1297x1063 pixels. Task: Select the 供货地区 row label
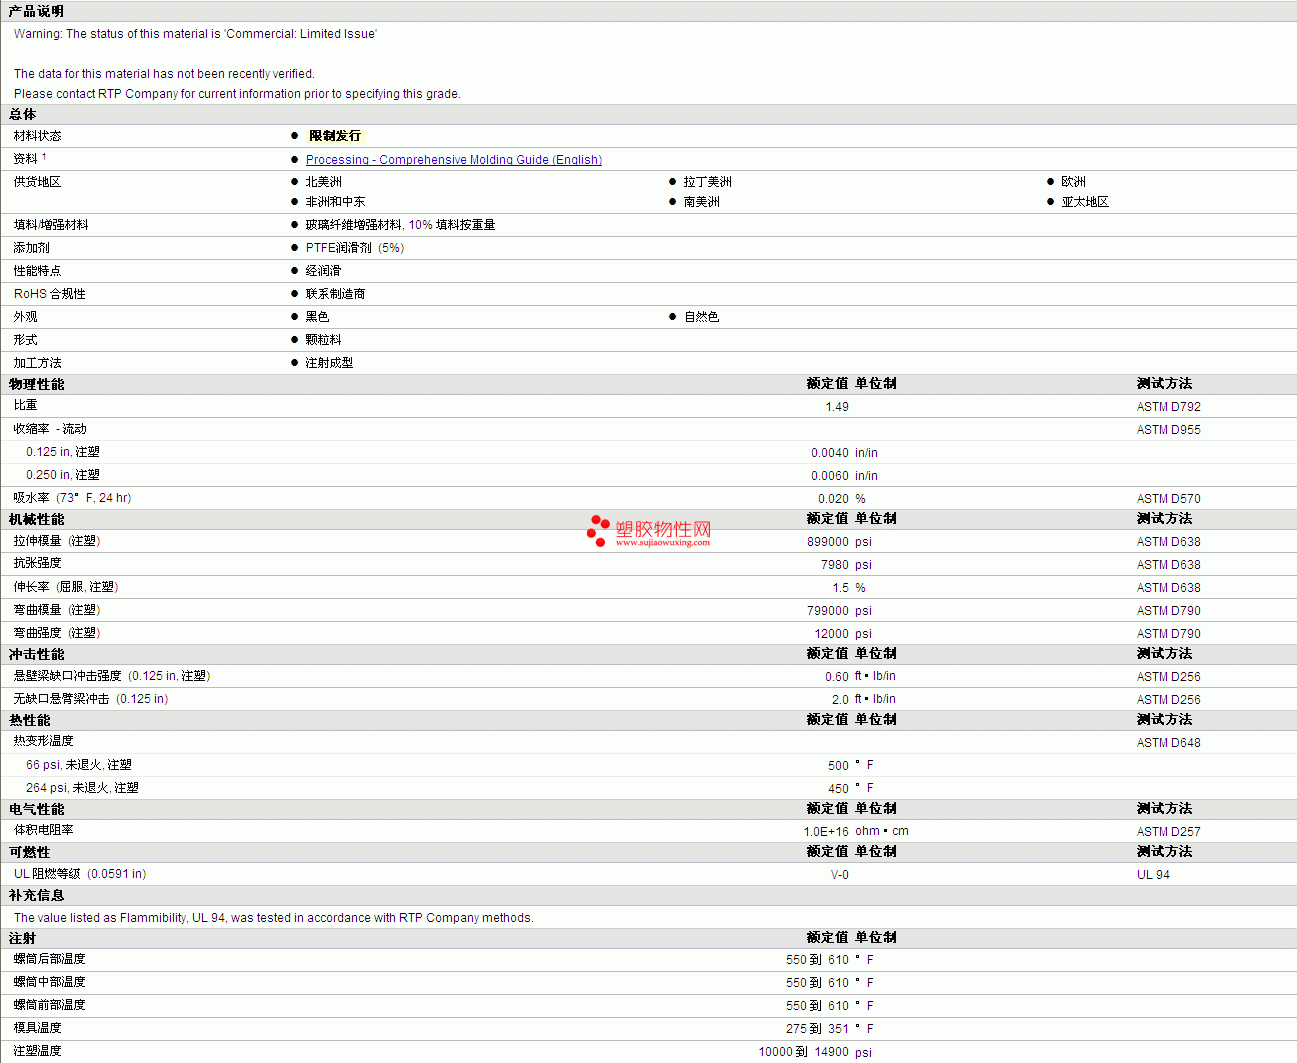pos(37,182)
